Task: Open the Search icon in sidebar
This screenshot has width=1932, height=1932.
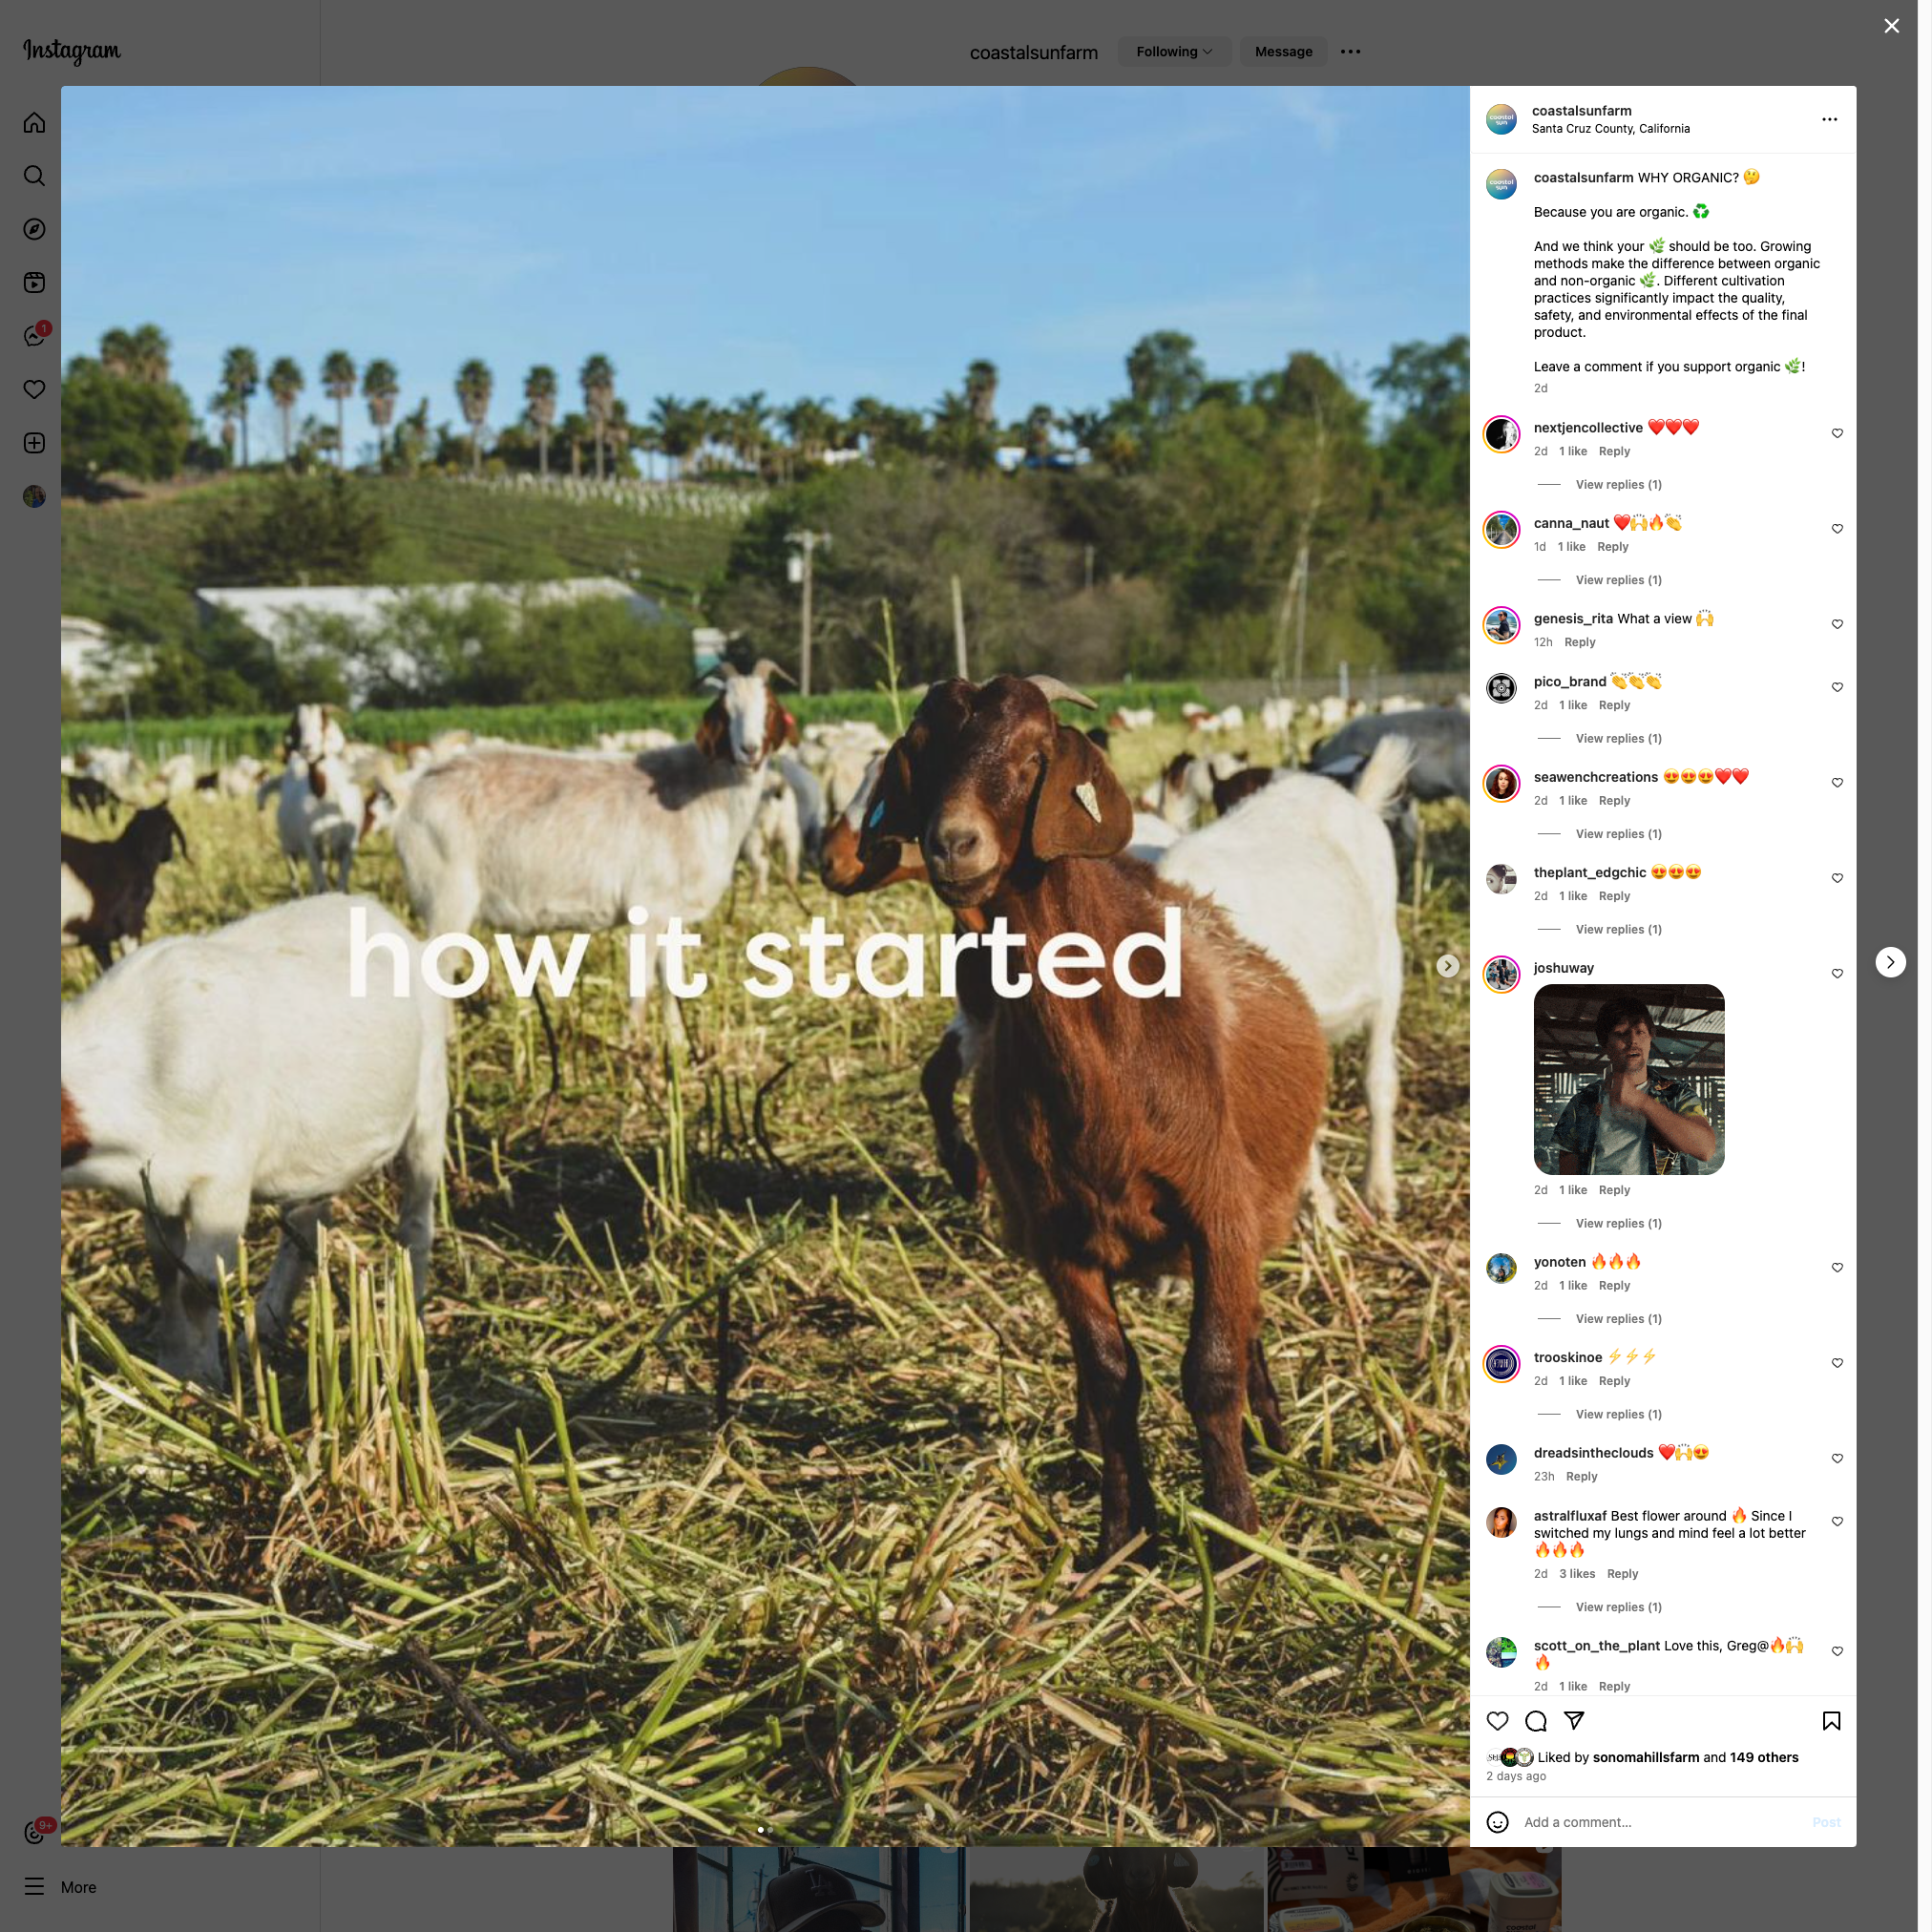Action: point(34,176)
